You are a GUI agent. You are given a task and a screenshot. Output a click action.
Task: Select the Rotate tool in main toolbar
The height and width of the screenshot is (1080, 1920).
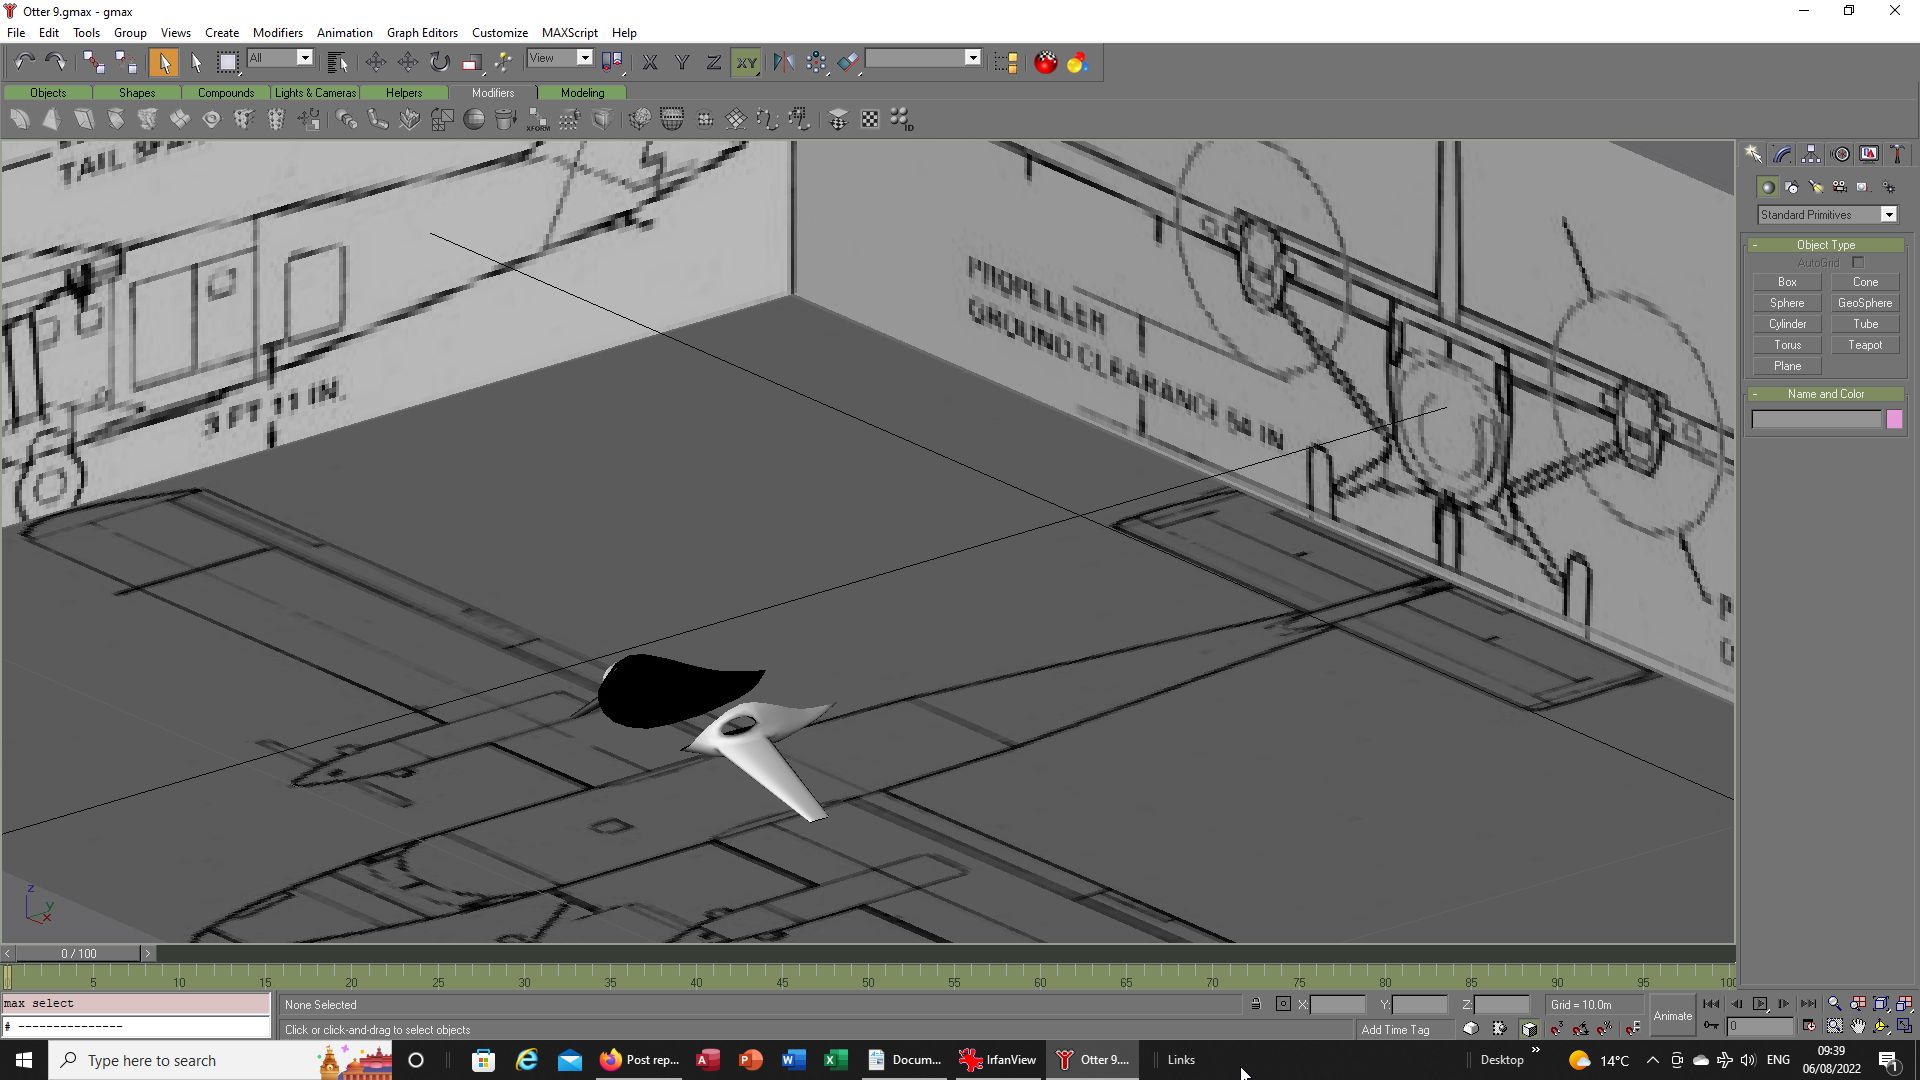point(440,62)
